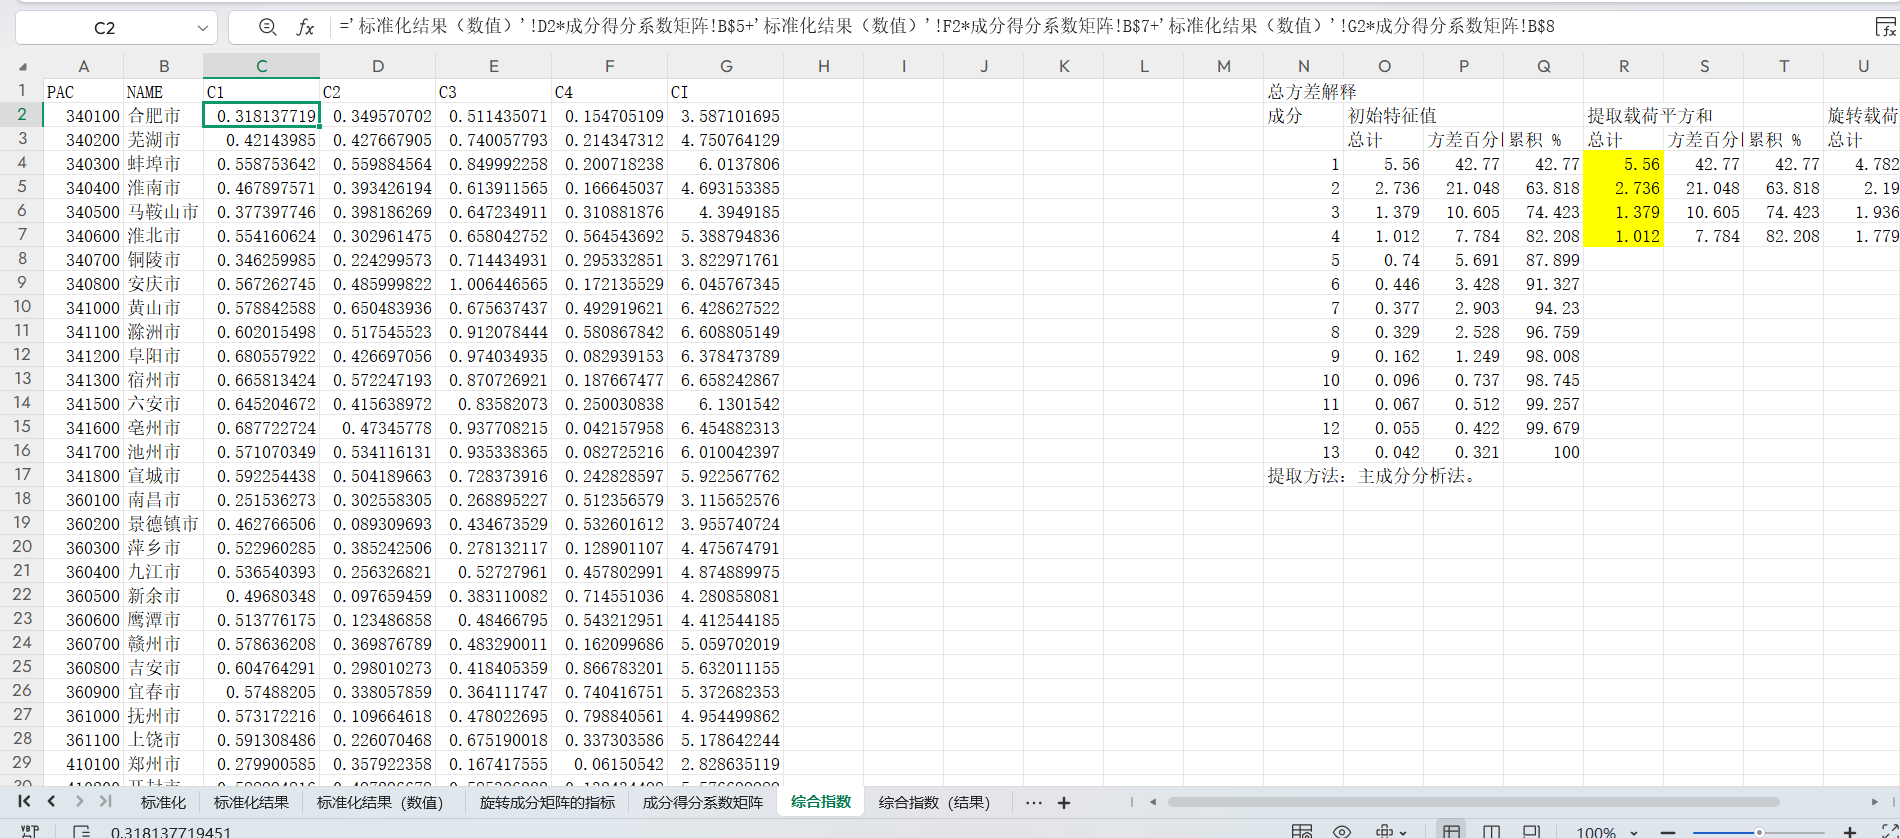
Task: Click the eye reading mode icon
Action: pos(1342,831)
